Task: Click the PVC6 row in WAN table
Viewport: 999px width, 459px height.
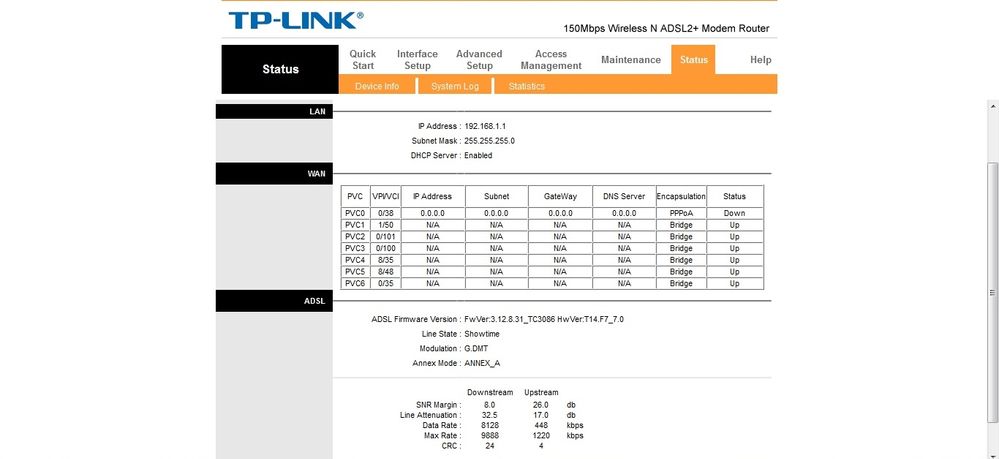Action: pyautogui.click(x=355, y=284)
